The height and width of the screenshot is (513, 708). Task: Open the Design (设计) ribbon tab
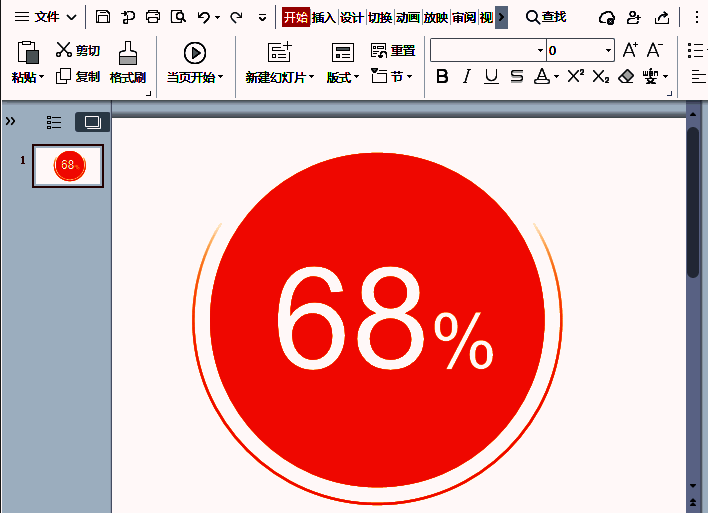tap(351, 17)
